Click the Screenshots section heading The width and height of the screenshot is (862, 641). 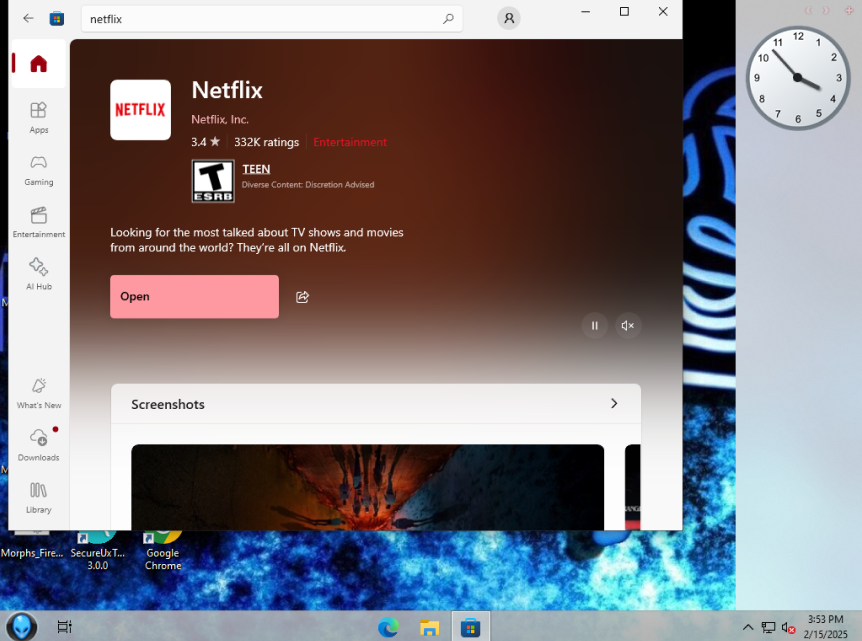coord(168,404)
